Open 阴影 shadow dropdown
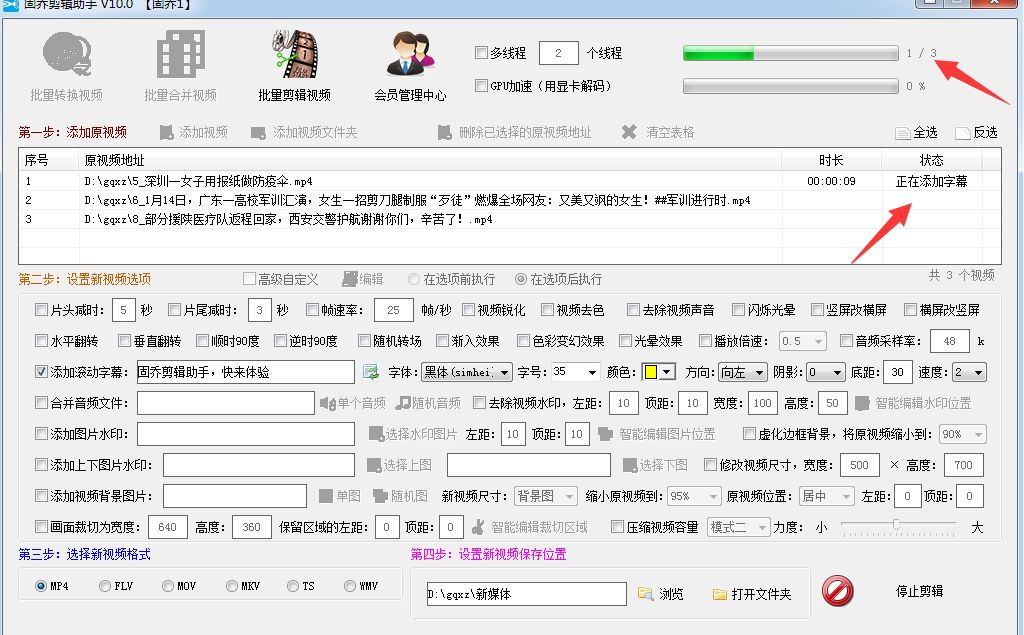1024x635 pixels. 825,372
